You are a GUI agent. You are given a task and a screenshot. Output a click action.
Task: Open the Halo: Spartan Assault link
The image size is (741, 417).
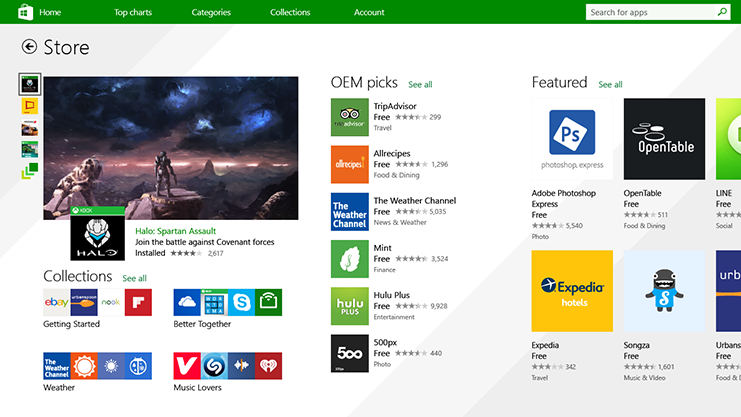(x=175, y=231)
